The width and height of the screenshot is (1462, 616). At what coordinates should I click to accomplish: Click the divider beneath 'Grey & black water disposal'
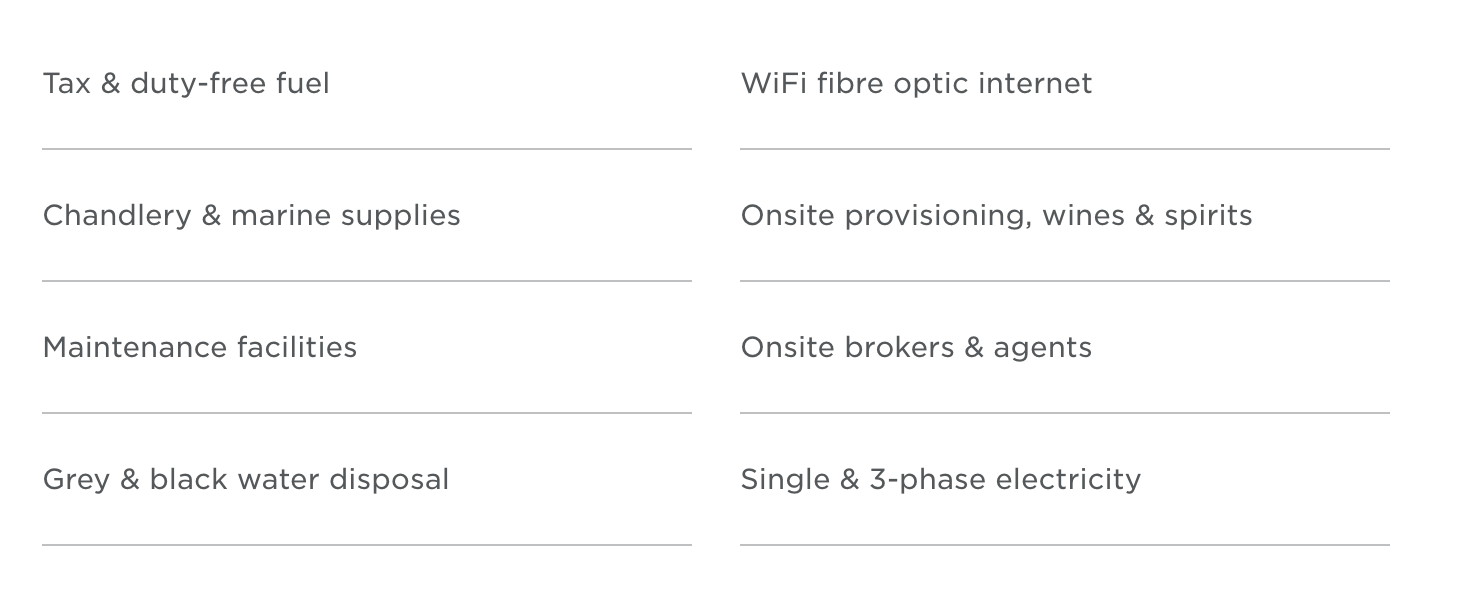pyautogui.click(x=367, y=545)
